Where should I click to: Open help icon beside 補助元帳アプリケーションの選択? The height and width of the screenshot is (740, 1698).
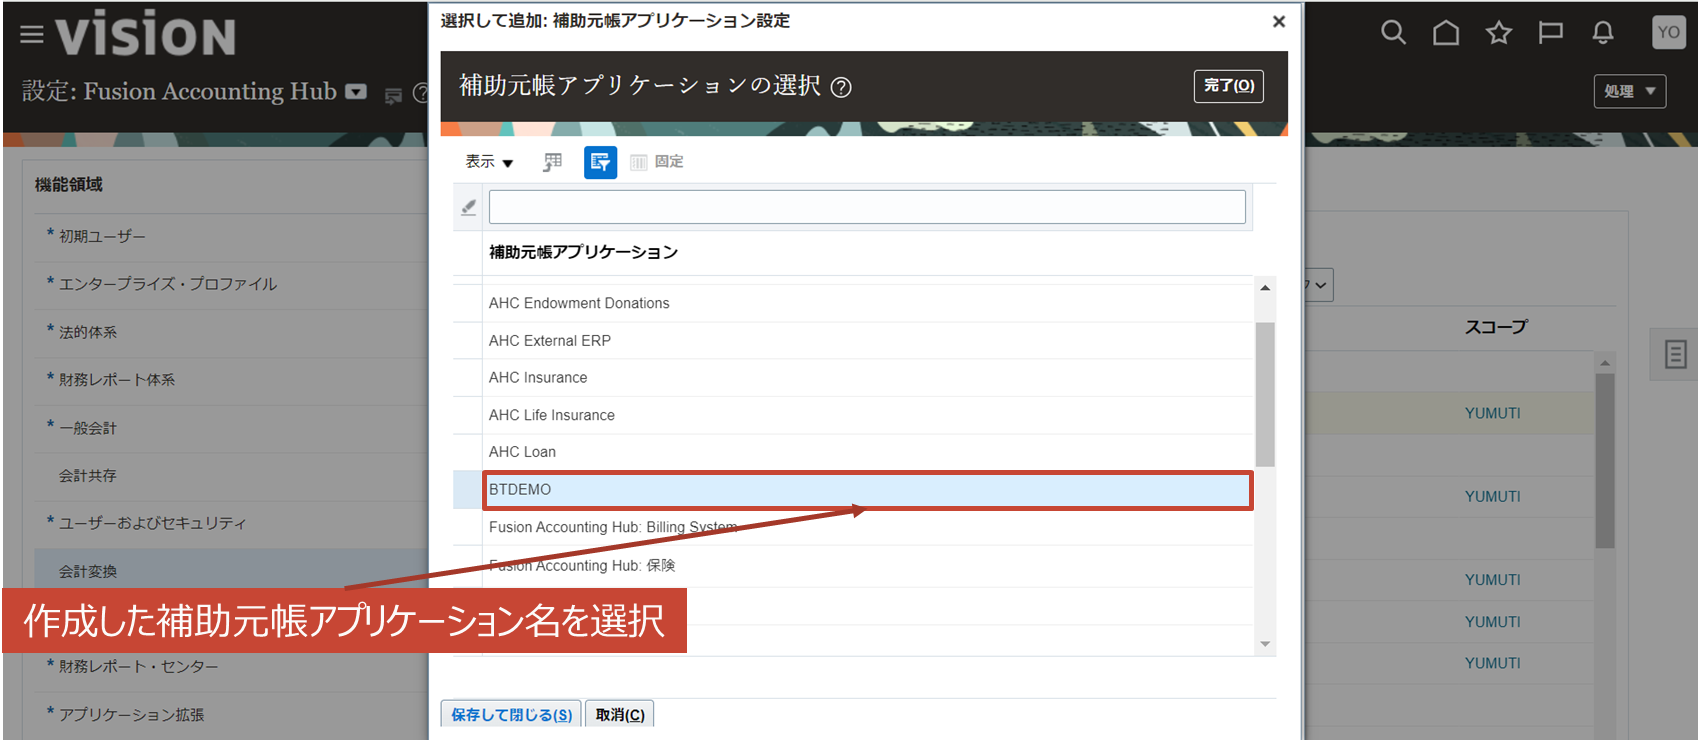(x=842, y=88)
